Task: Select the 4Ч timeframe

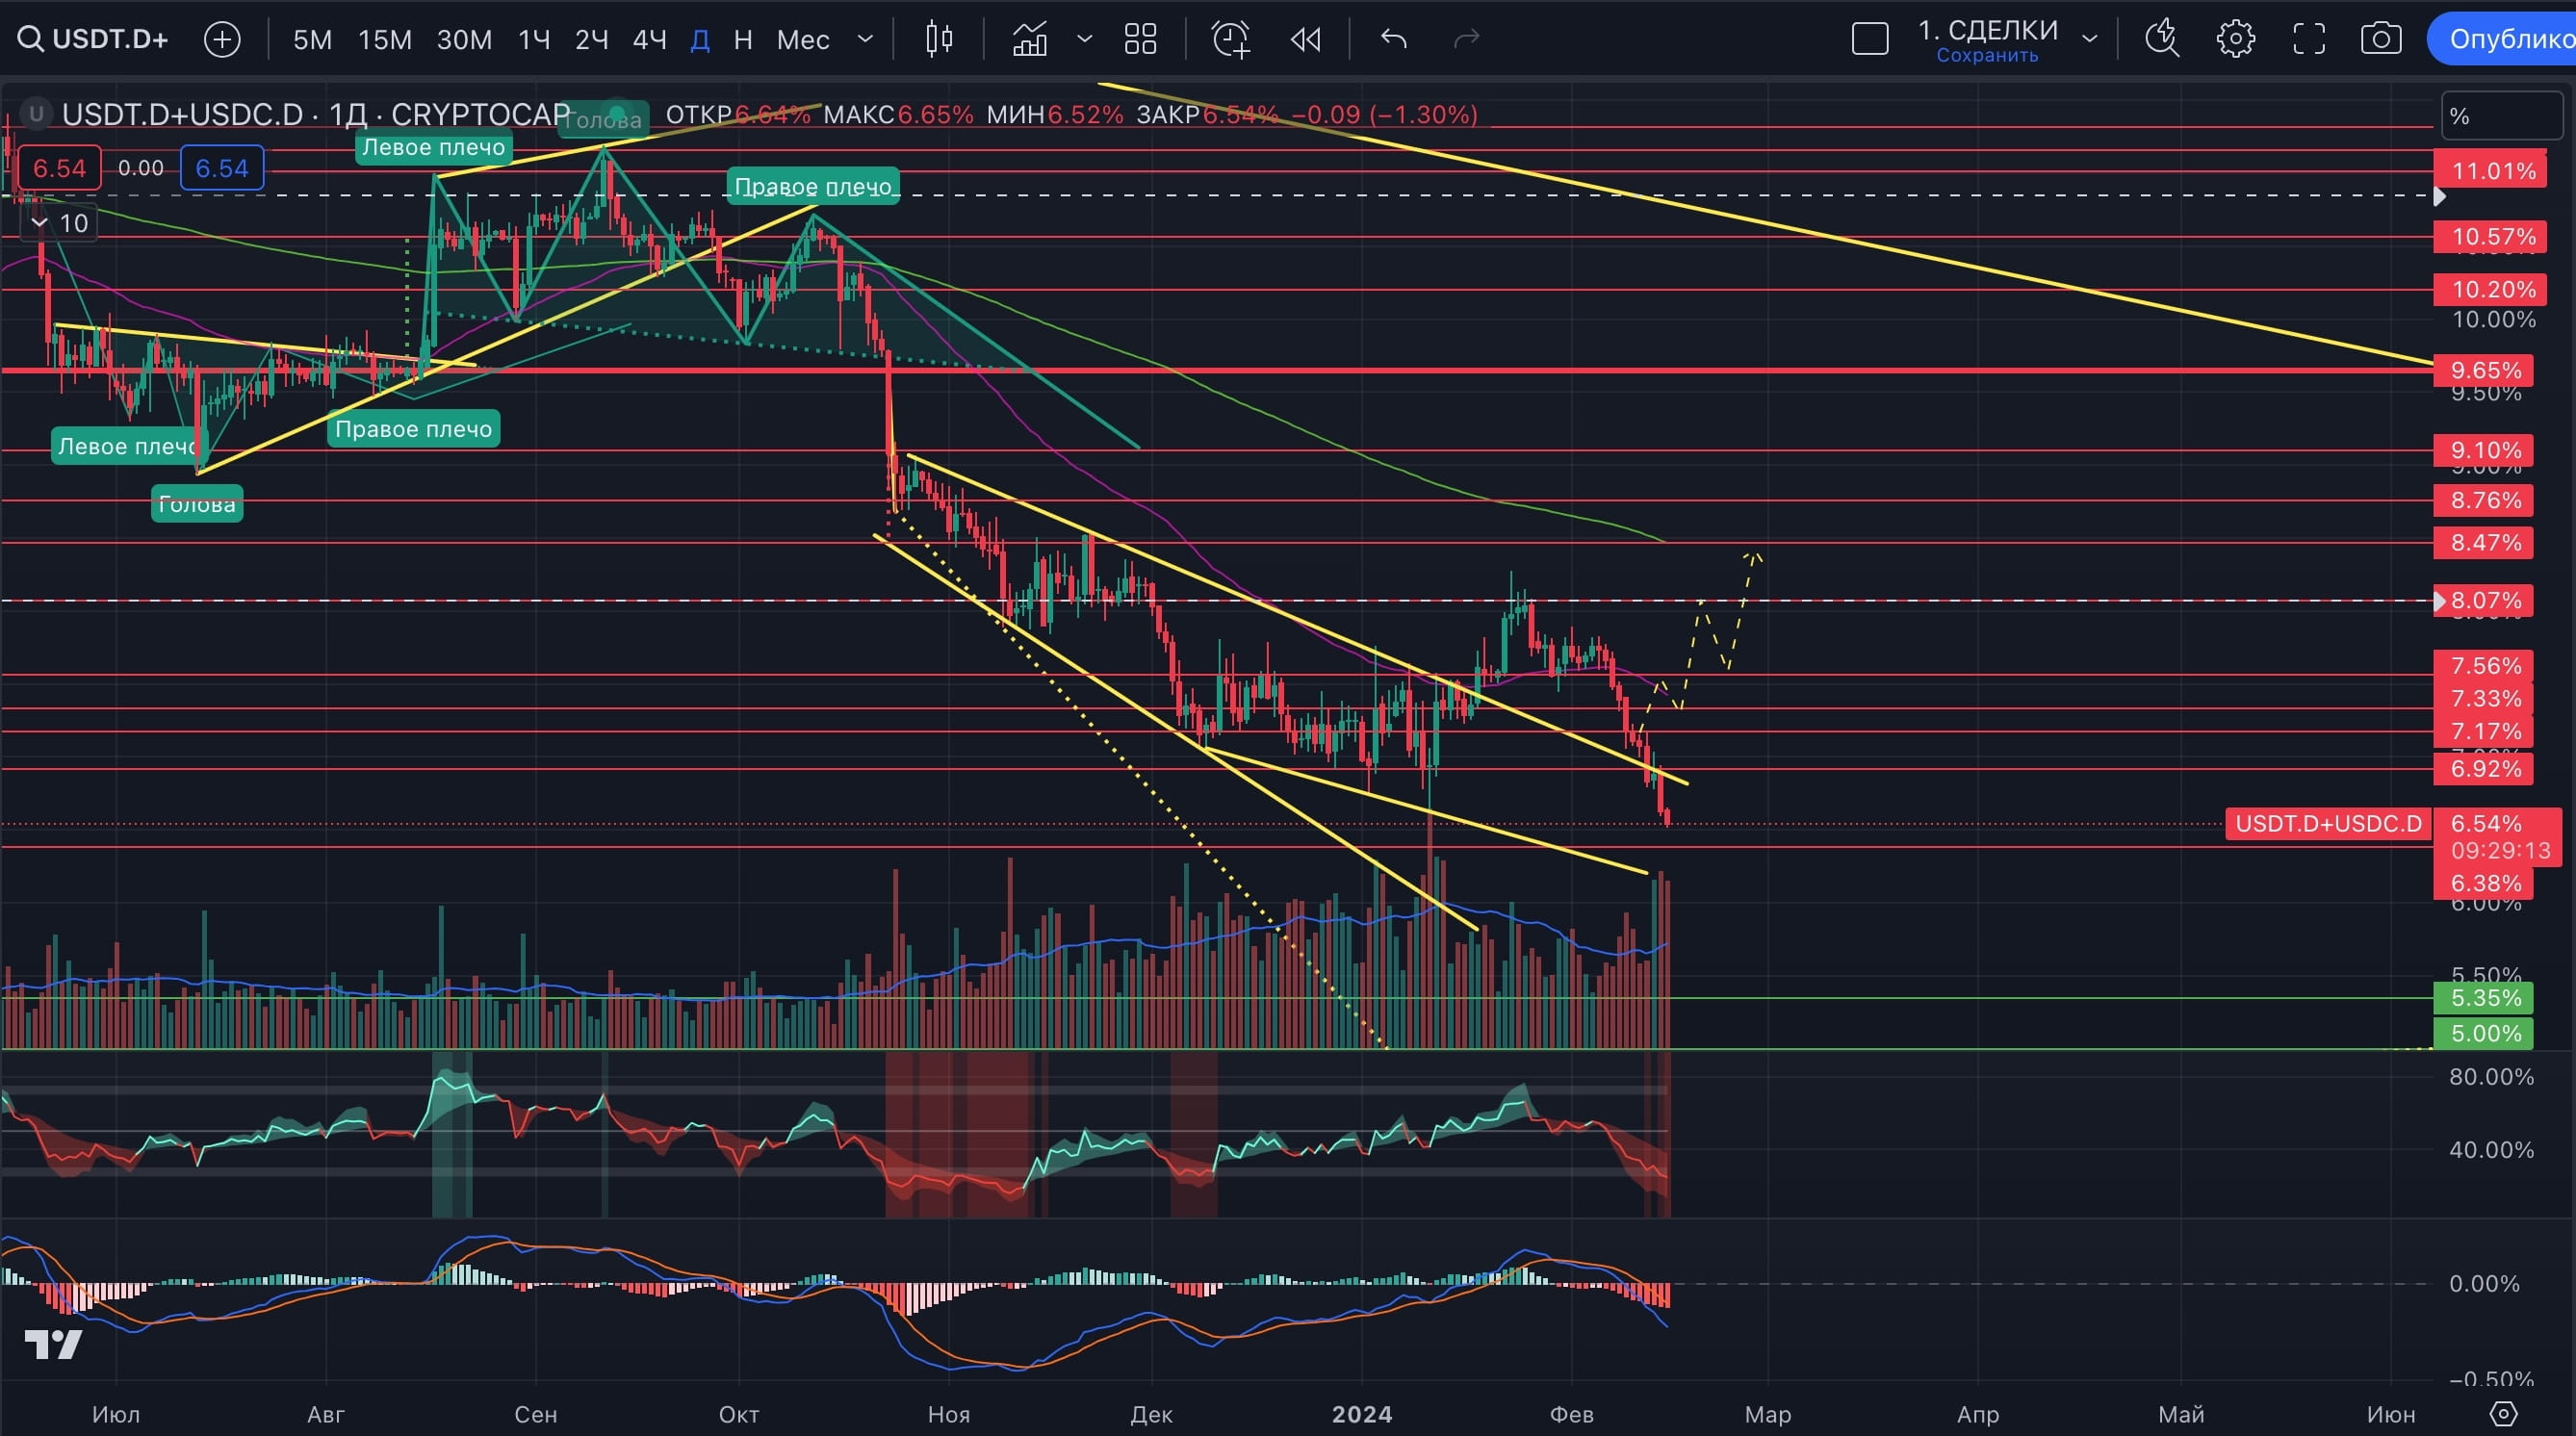Action: point(649,39)
